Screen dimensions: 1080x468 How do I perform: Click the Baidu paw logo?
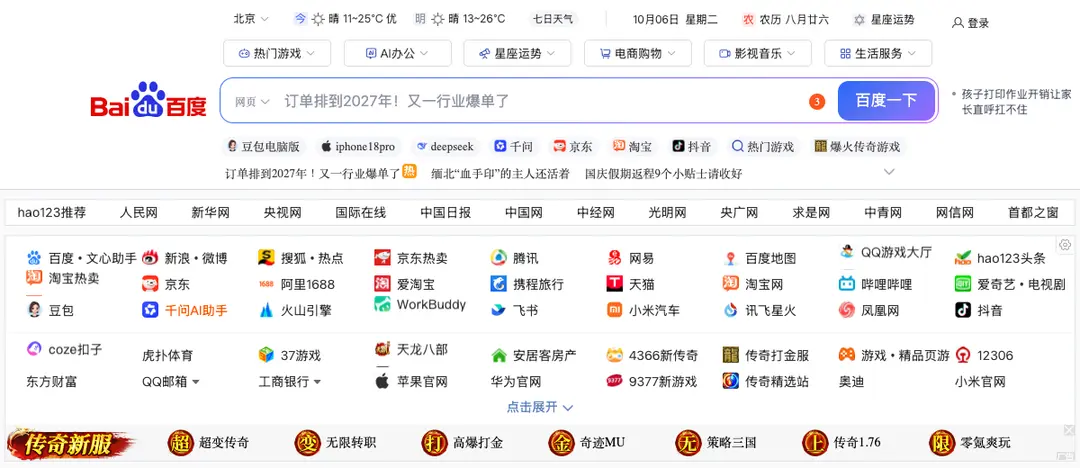(148, 100)
